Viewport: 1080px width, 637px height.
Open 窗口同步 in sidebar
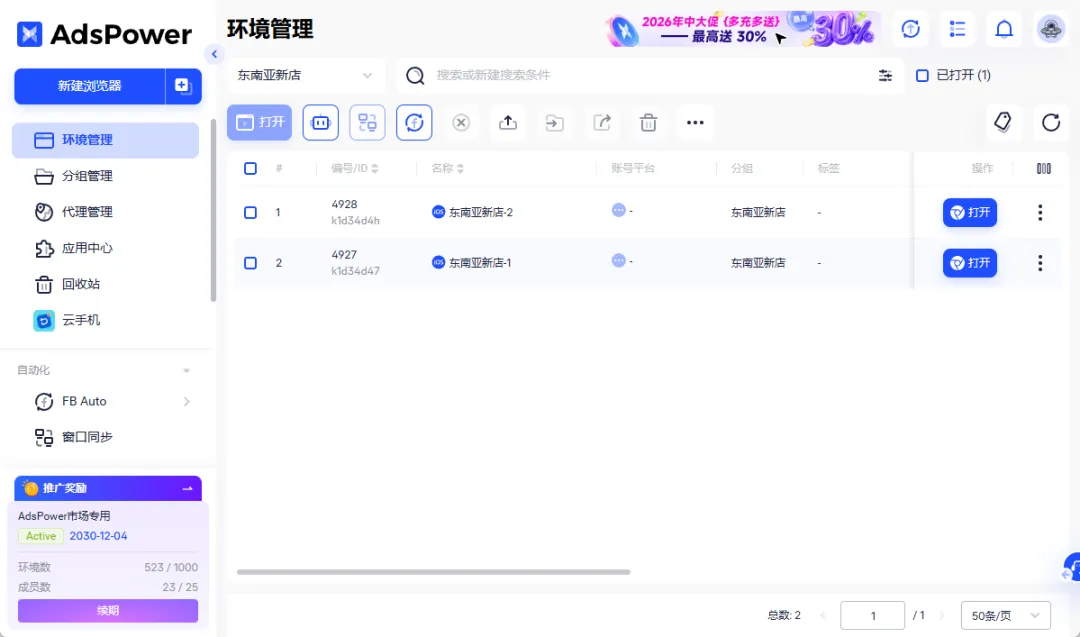(105, 437)
